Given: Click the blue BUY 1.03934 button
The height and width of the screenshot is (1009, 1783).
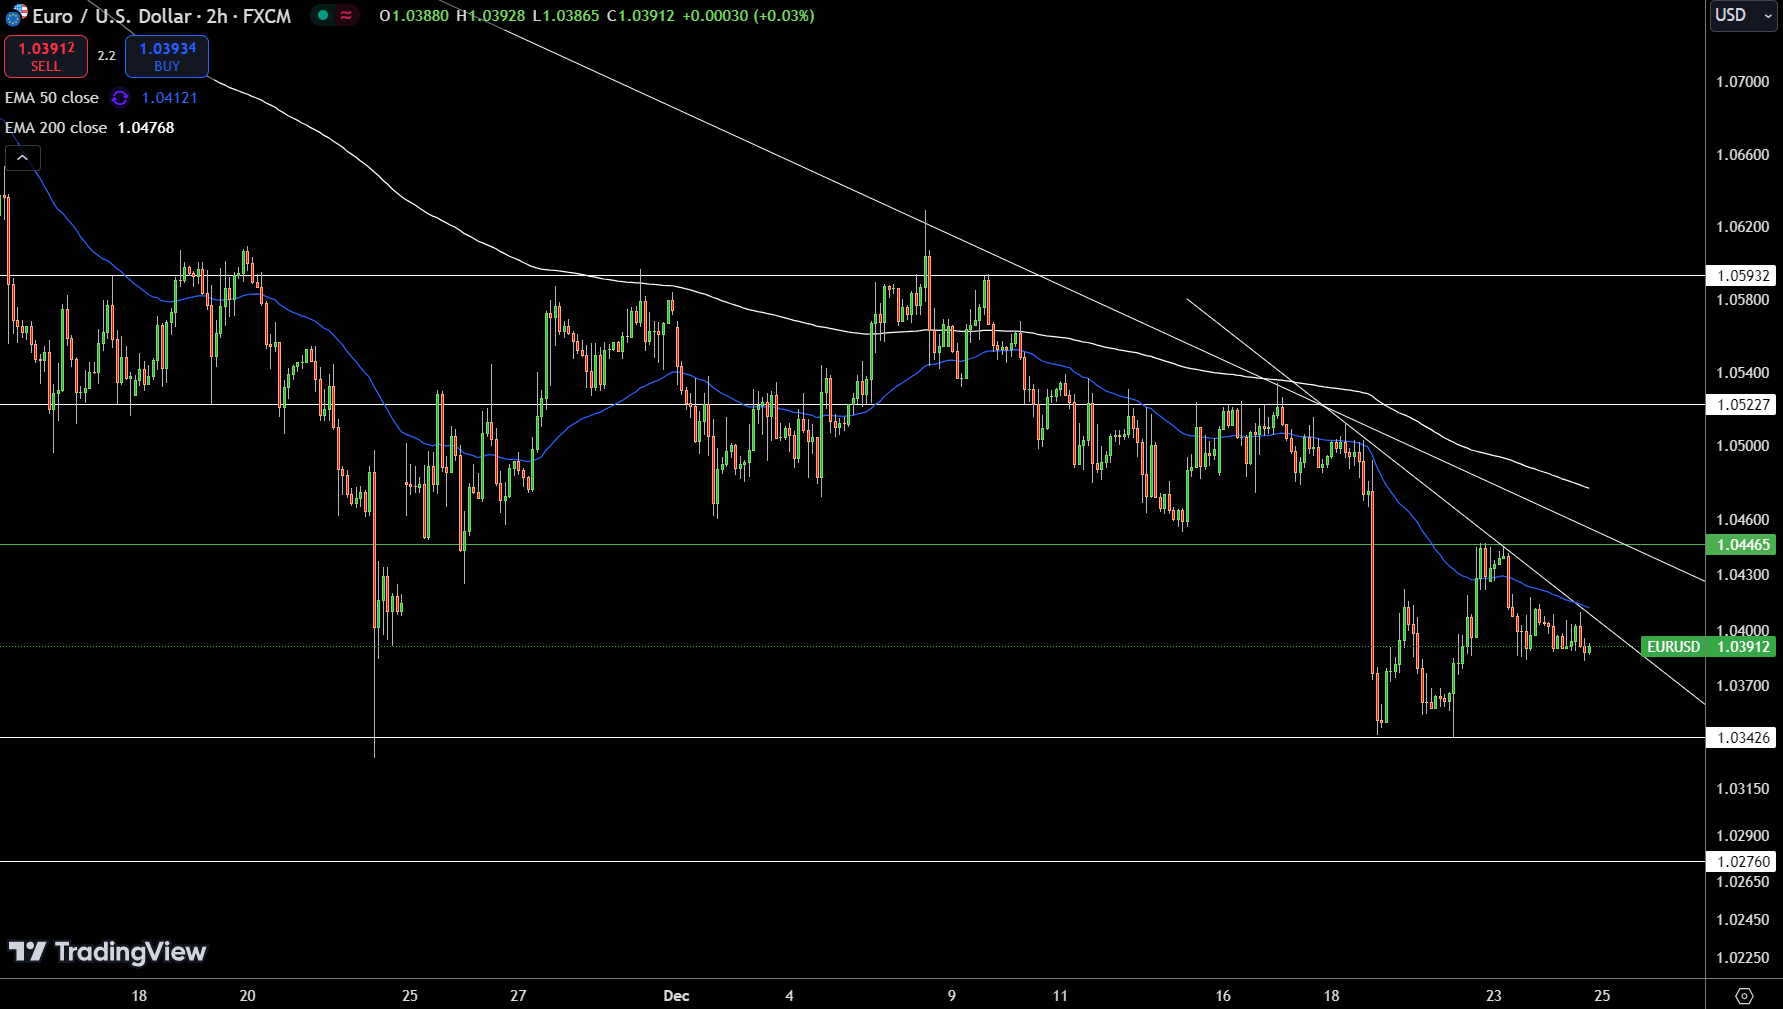Looking at the screenshot, I should (167, 57).
